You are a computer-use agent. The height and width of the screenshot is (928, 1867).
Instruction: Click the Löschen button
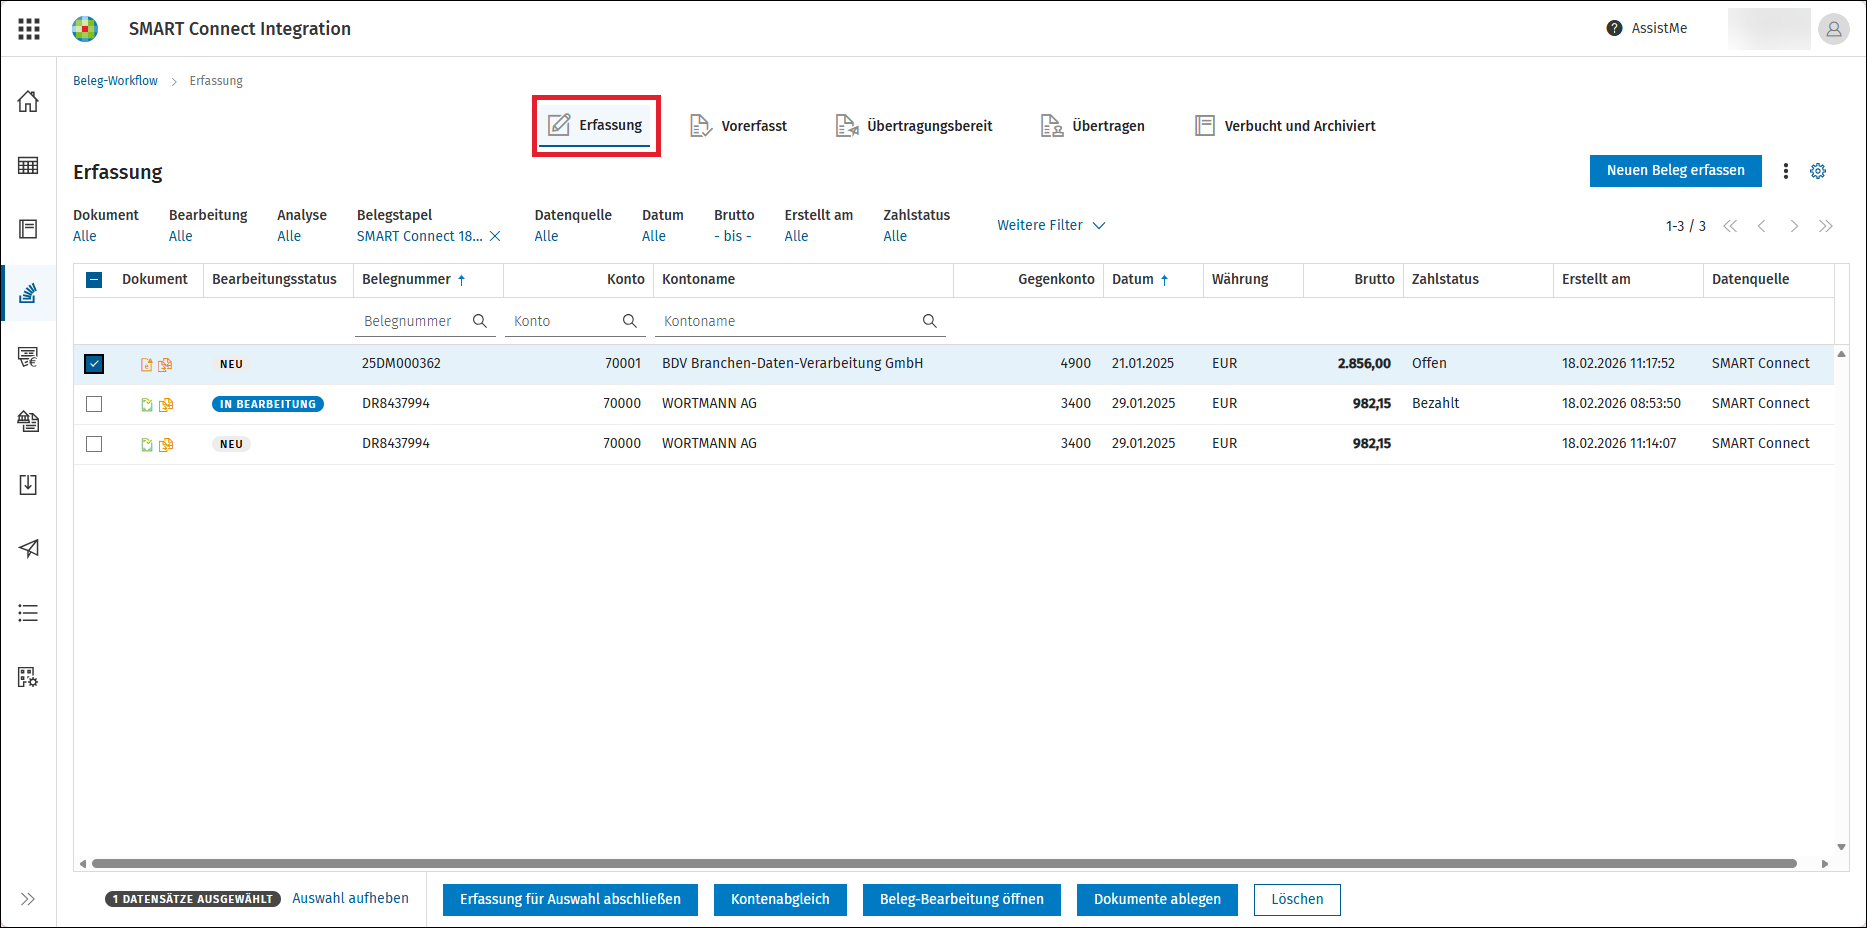pos(1297,900)
